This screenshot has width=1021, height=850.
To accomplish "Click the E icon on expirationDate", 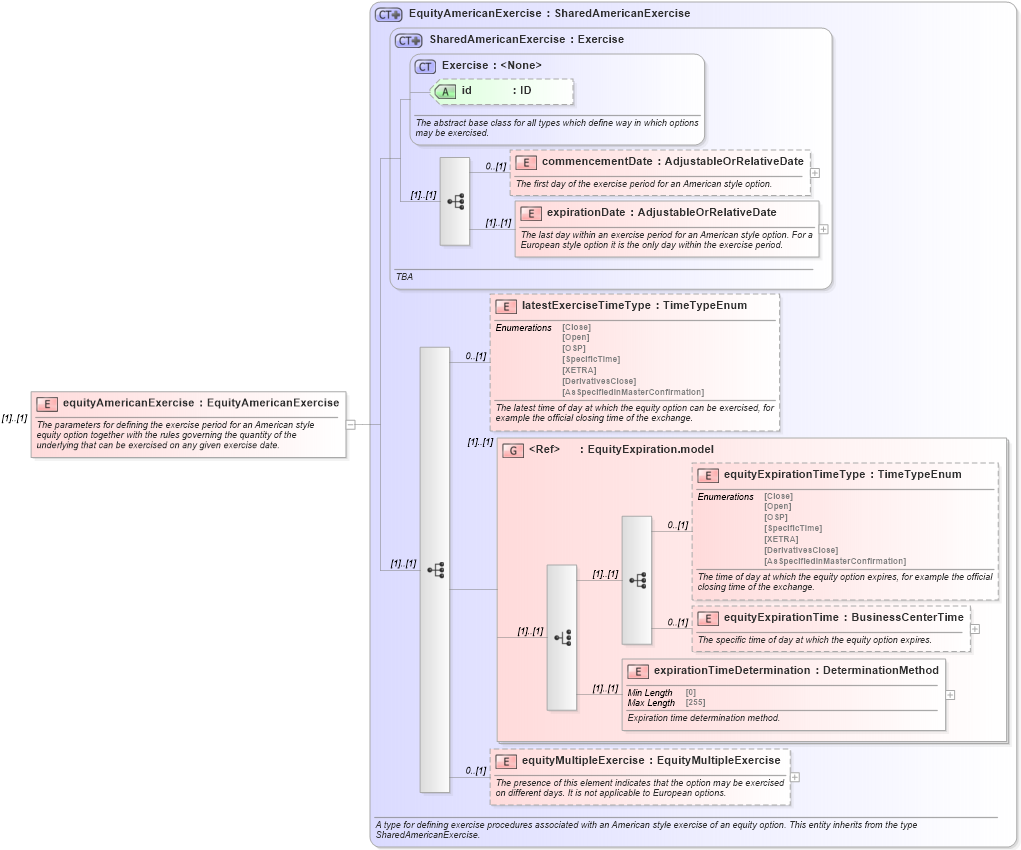I will 531,212.
